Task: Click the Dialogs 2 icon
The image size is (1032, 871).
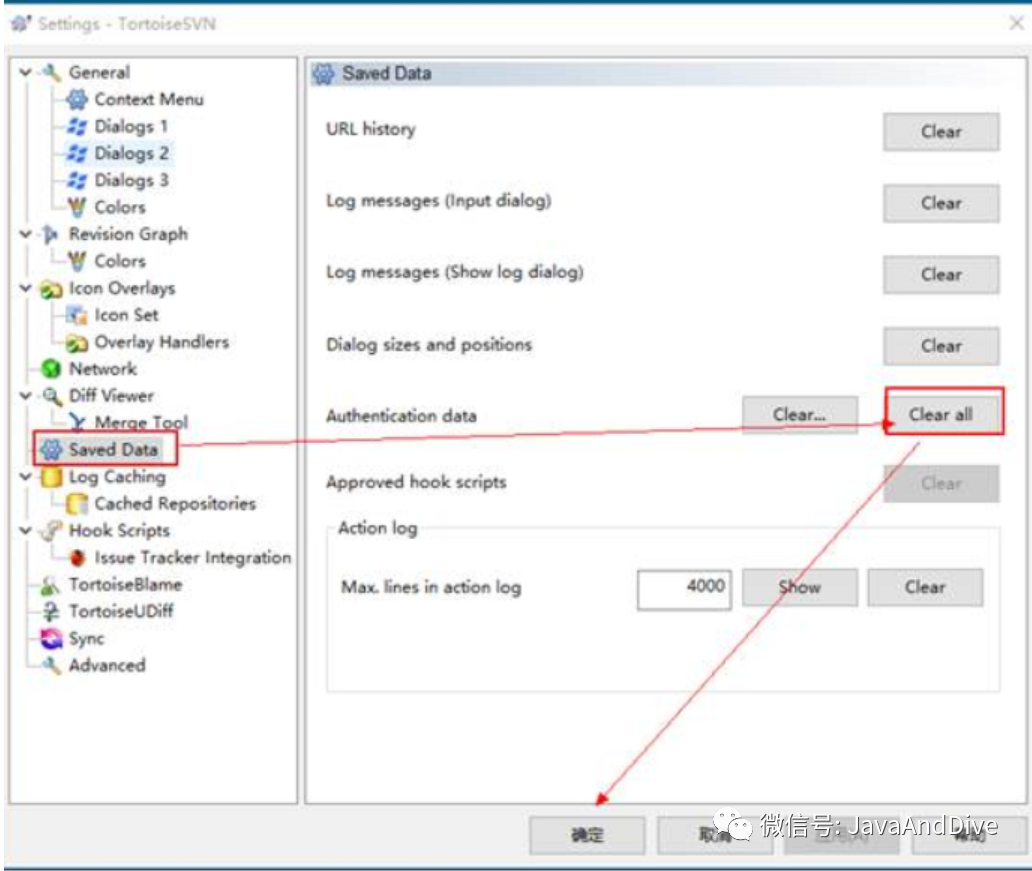Action: tap(77, 153)
